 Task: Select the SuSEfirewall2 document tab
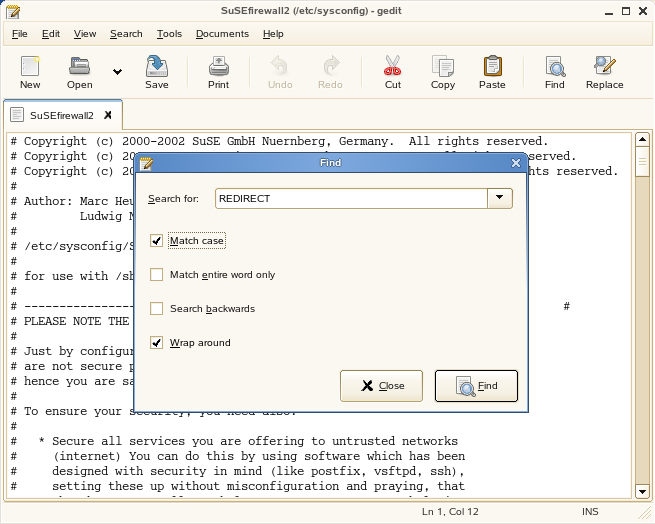[61, 115]
